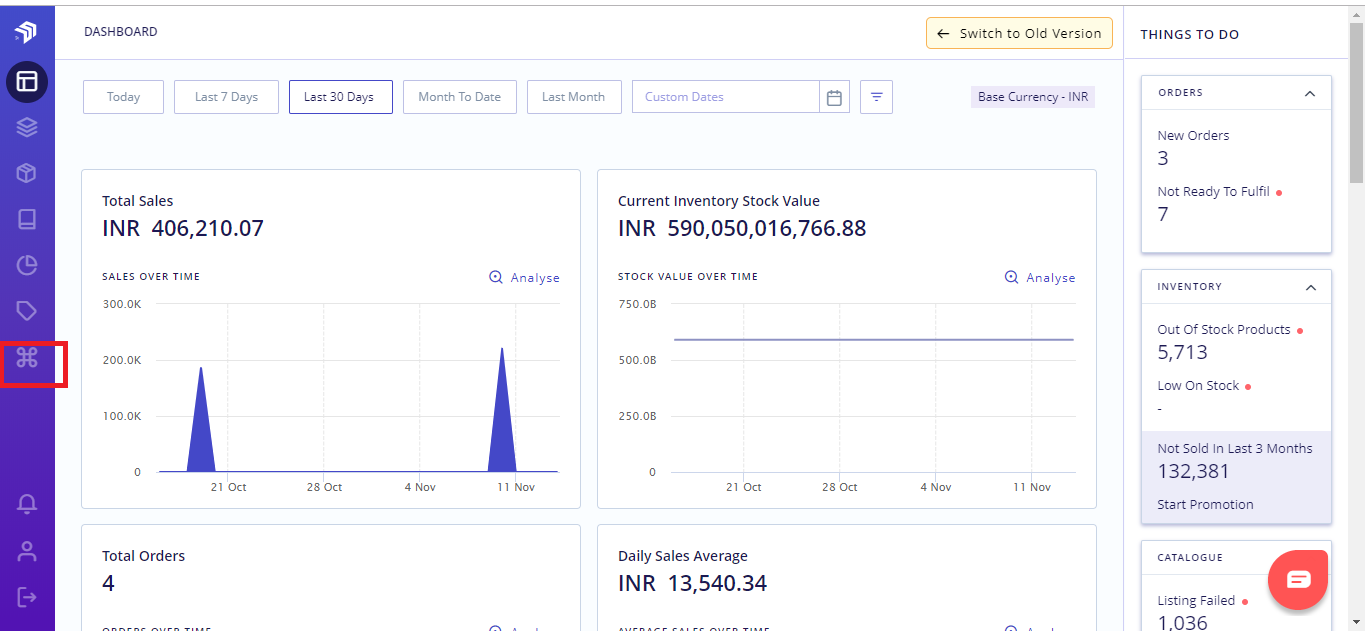Select the Month To Date filter
Viewport: 1365px width, 631px height.
pos(460,97)
